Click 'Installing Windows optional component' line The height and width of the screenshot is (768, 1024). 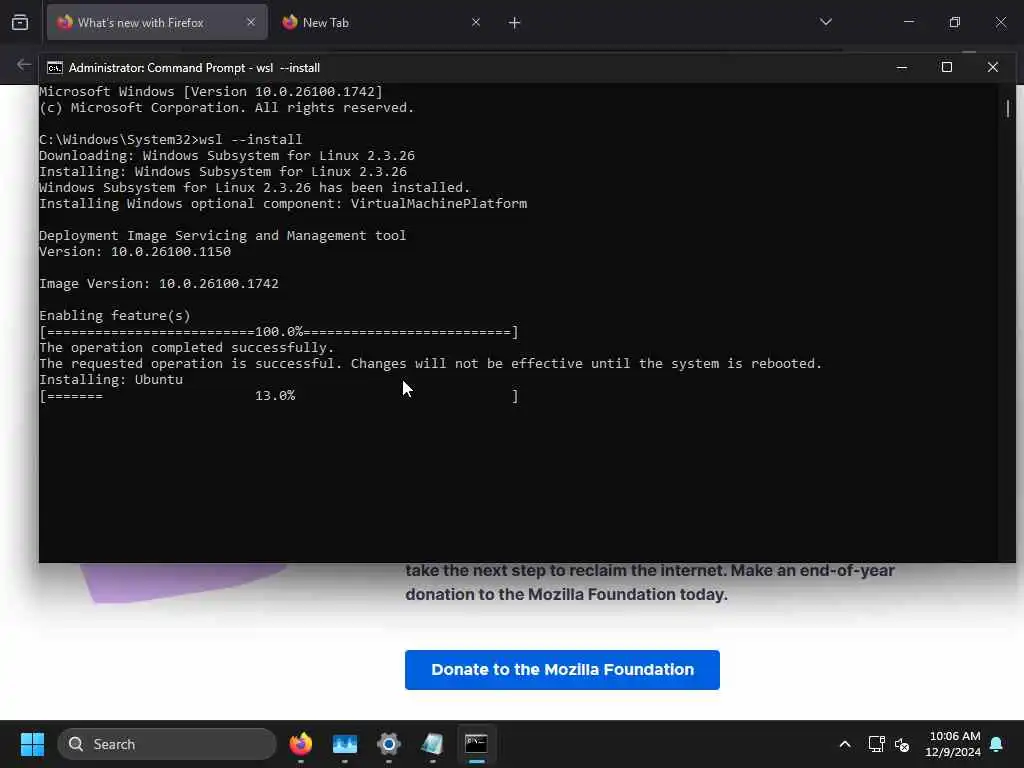tap(283, 204)
